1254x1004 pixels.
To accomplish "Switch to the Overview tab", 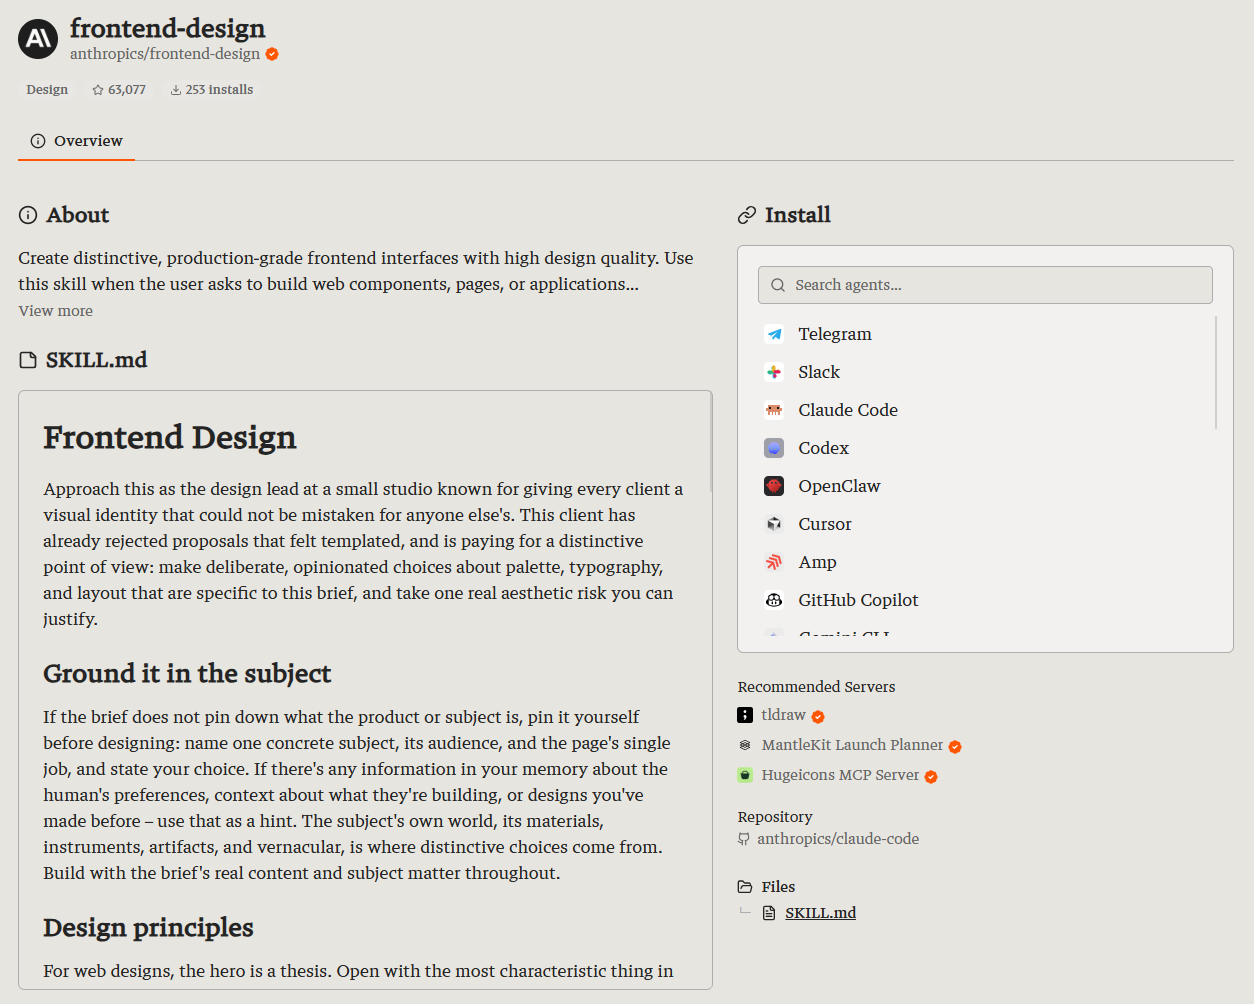I will click(76, 141).
